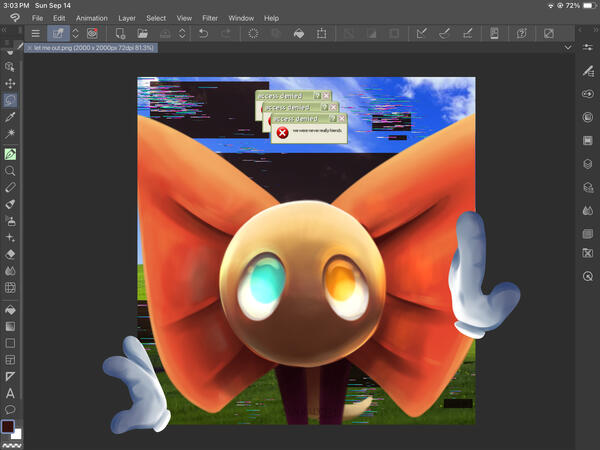Select the Zoom magnifier tool
This screenshot has height=450, width=600.
click(10, 171)
